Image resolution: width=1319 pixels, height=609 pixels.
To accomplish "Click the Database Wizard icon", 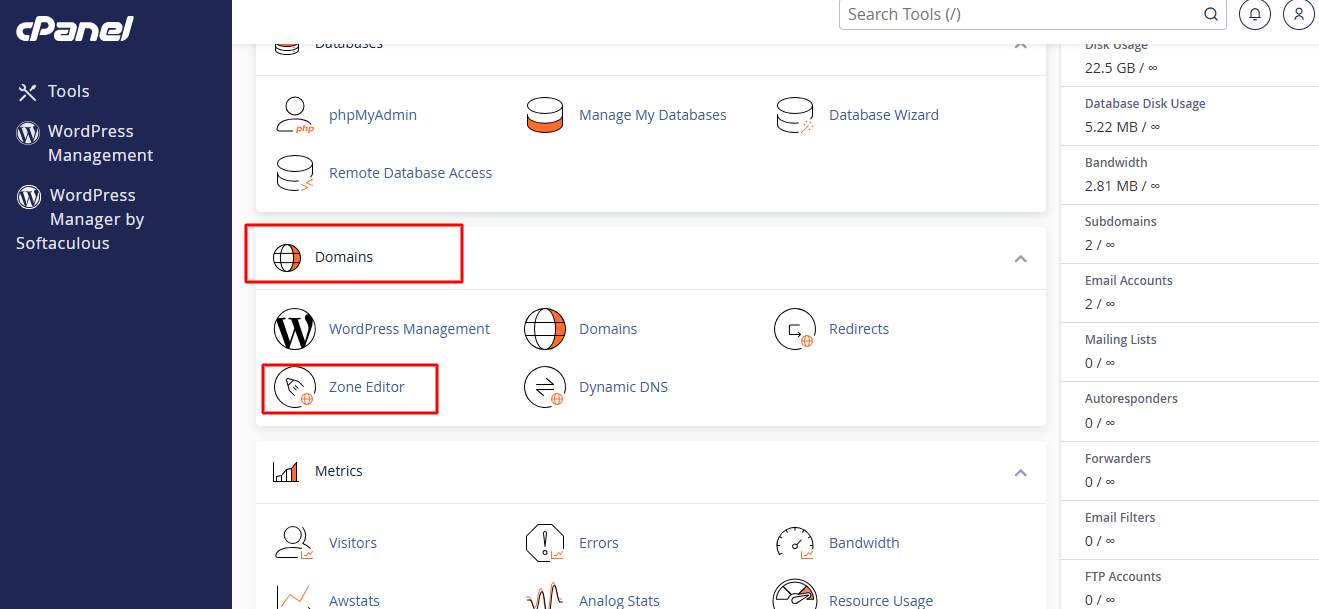I will [795, 115].
